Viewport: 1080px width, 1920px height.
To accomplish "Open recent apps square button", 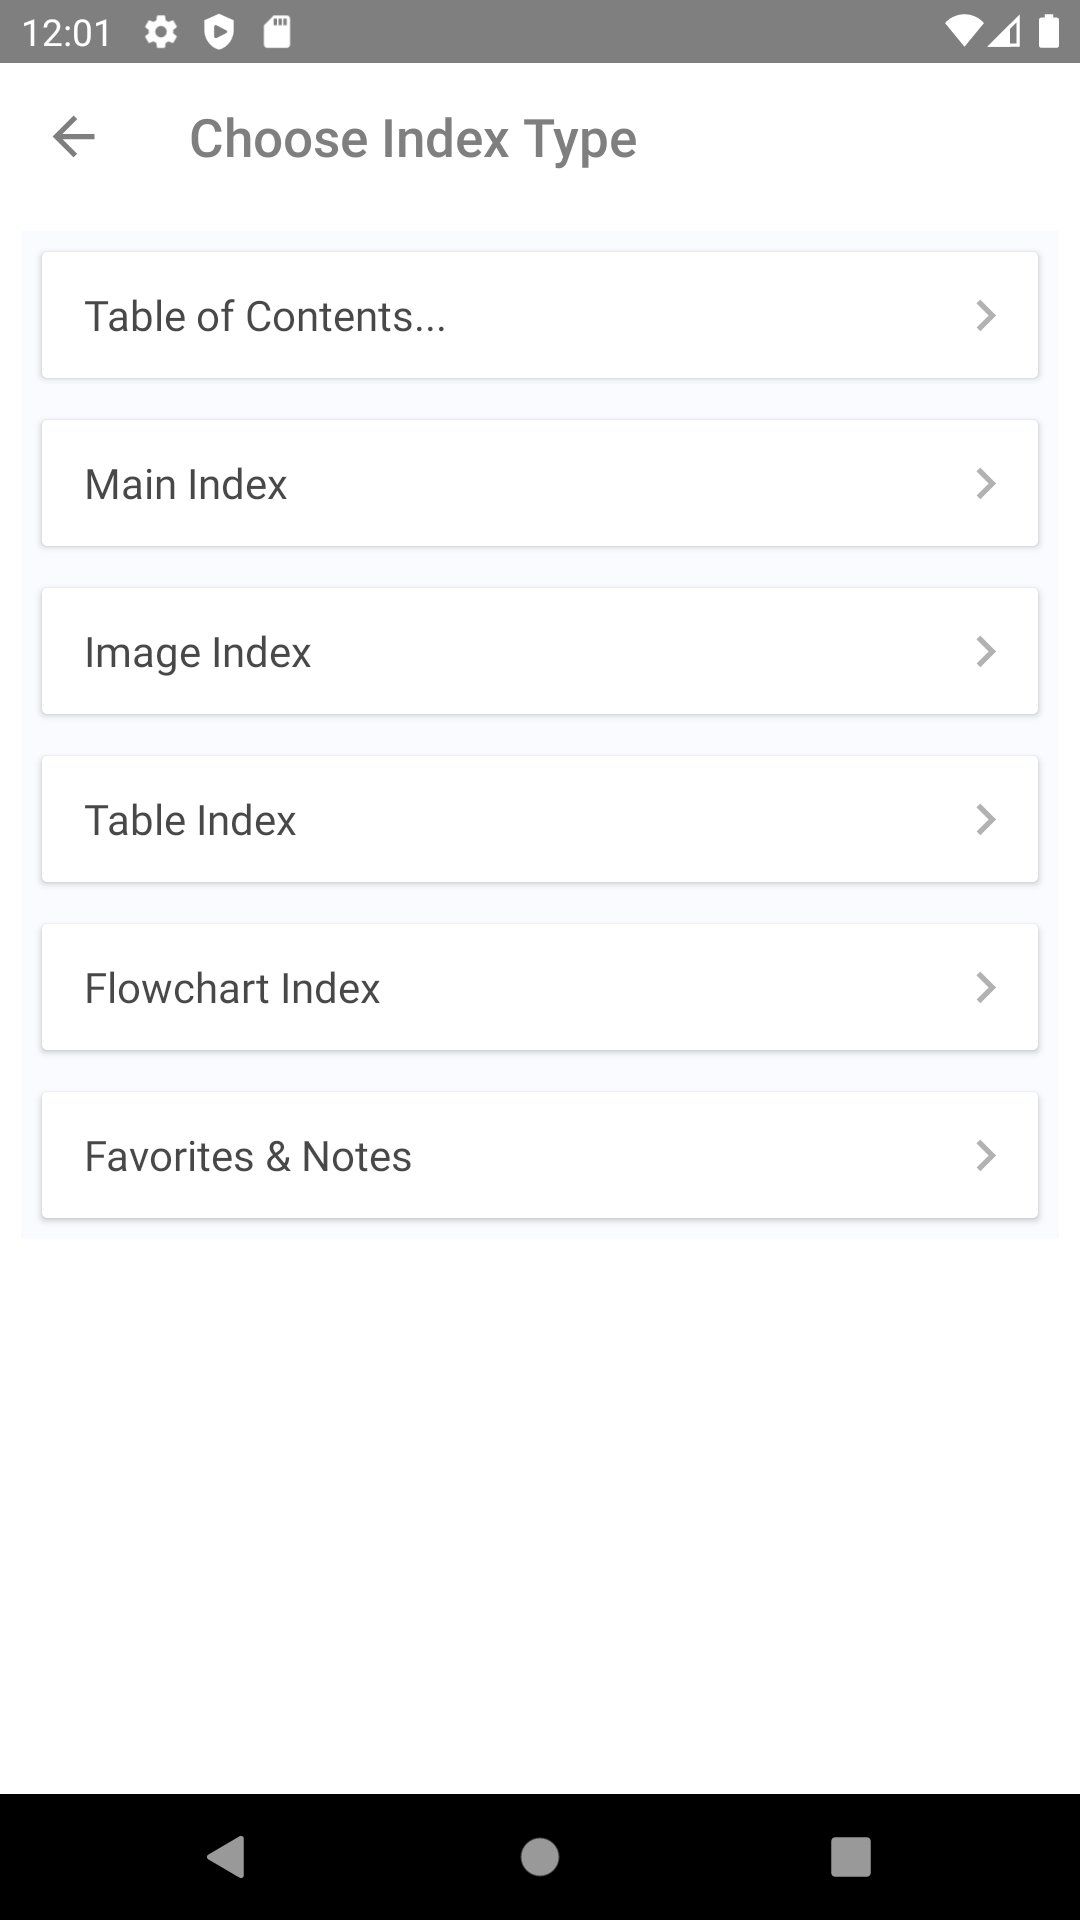I will 850,1857.
